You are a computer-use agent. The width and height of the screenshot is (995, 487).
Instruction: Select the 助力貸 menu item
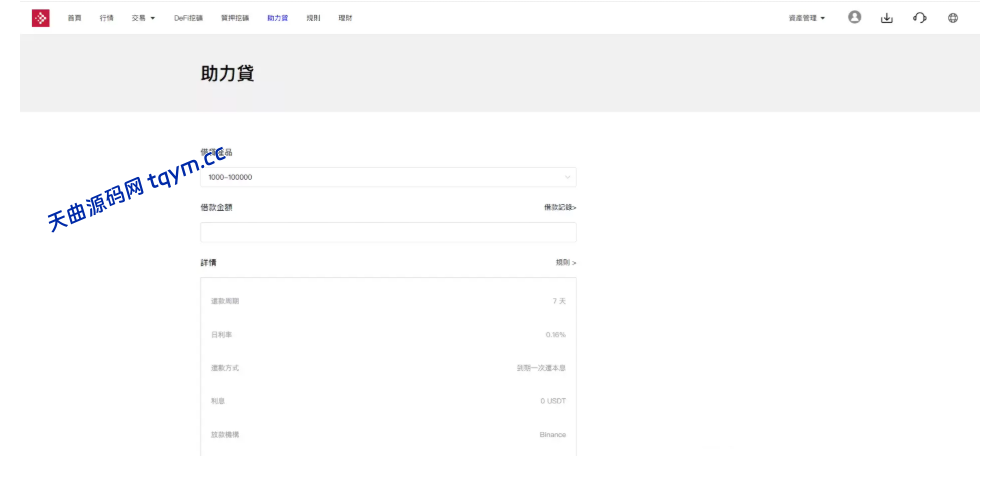click(277, 18)
